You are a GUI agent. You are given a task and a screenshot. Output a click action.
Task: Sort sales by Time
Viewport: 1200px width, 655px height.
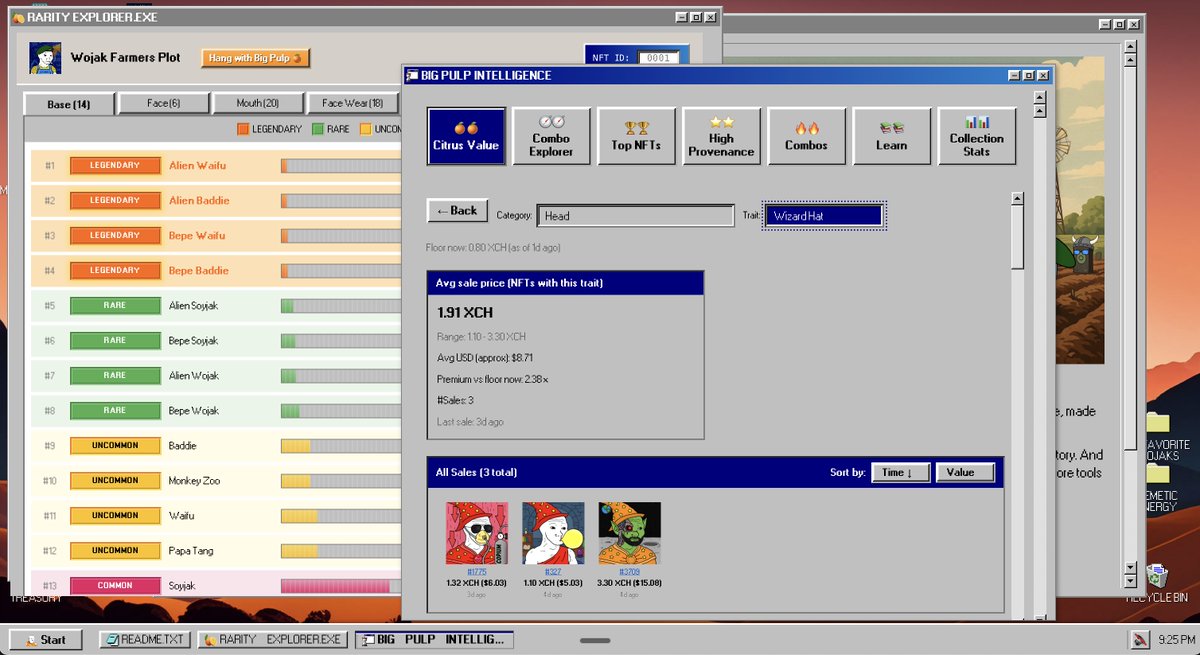pos(900,472)
